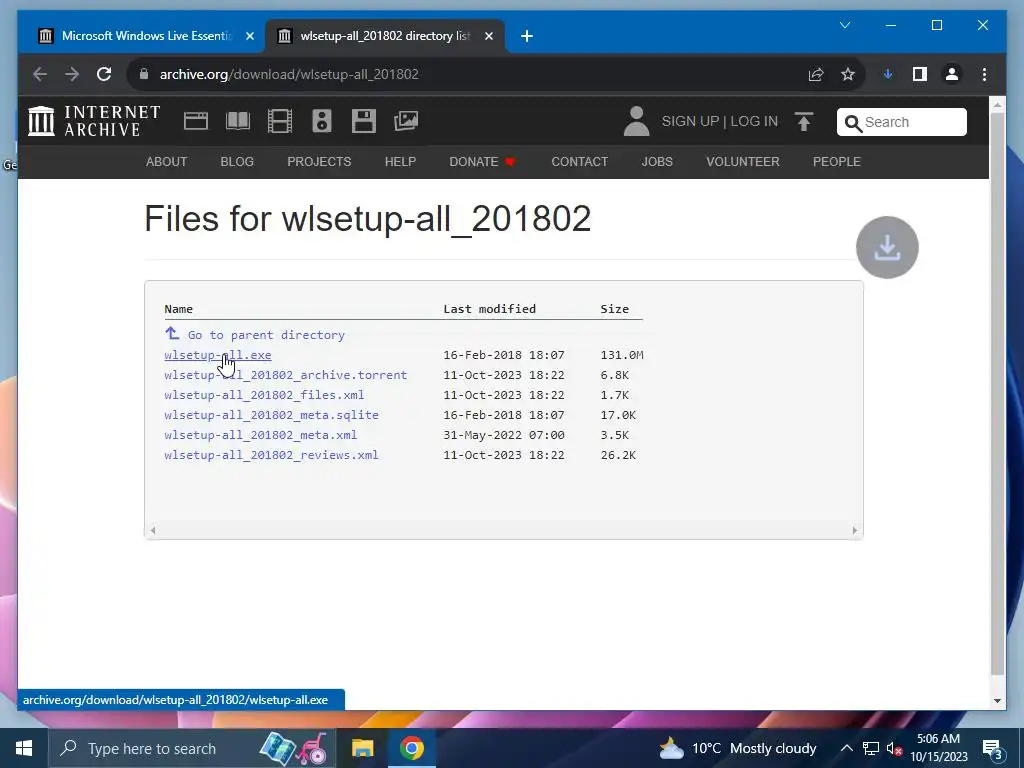Click the LOG IN link
Screen dimensions: 1024x768
pyautogui.click(x=754, y=121)
